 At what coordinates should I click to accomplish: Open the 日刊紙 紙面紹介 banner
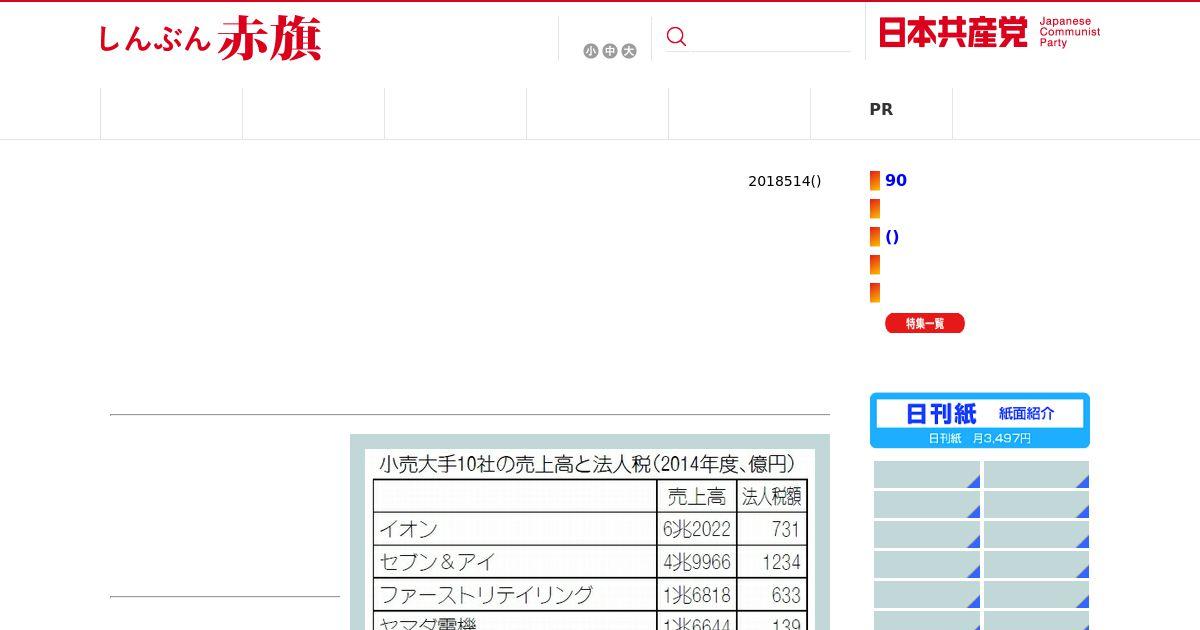980,420
